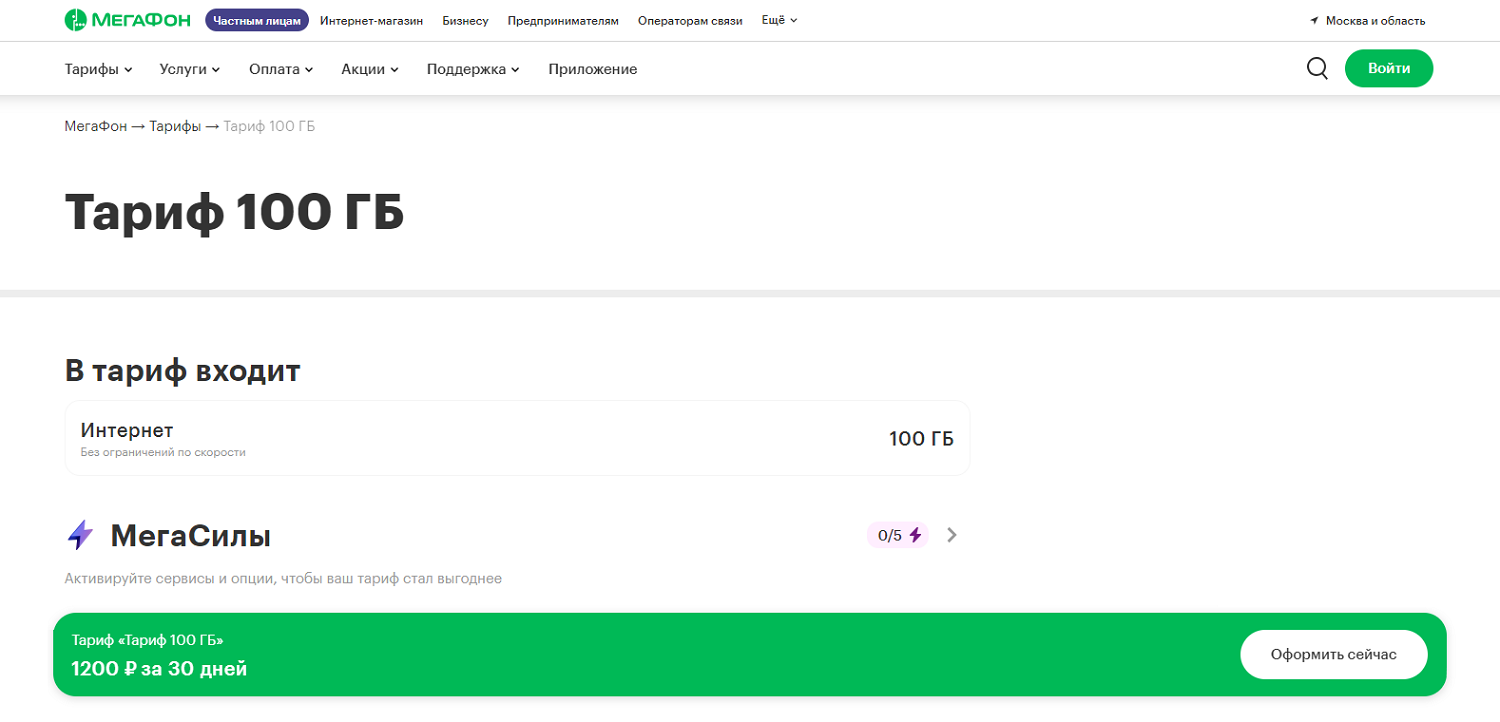Viewport: 1500px width, 722px height.
Task: Click the Войти button
Action: coord(1389,68)
